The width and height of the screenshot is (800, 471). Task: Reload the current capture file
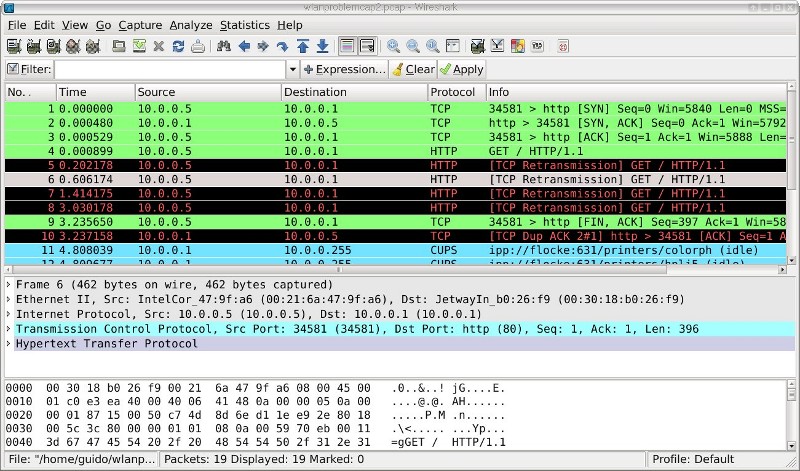[x=178, y=46]
